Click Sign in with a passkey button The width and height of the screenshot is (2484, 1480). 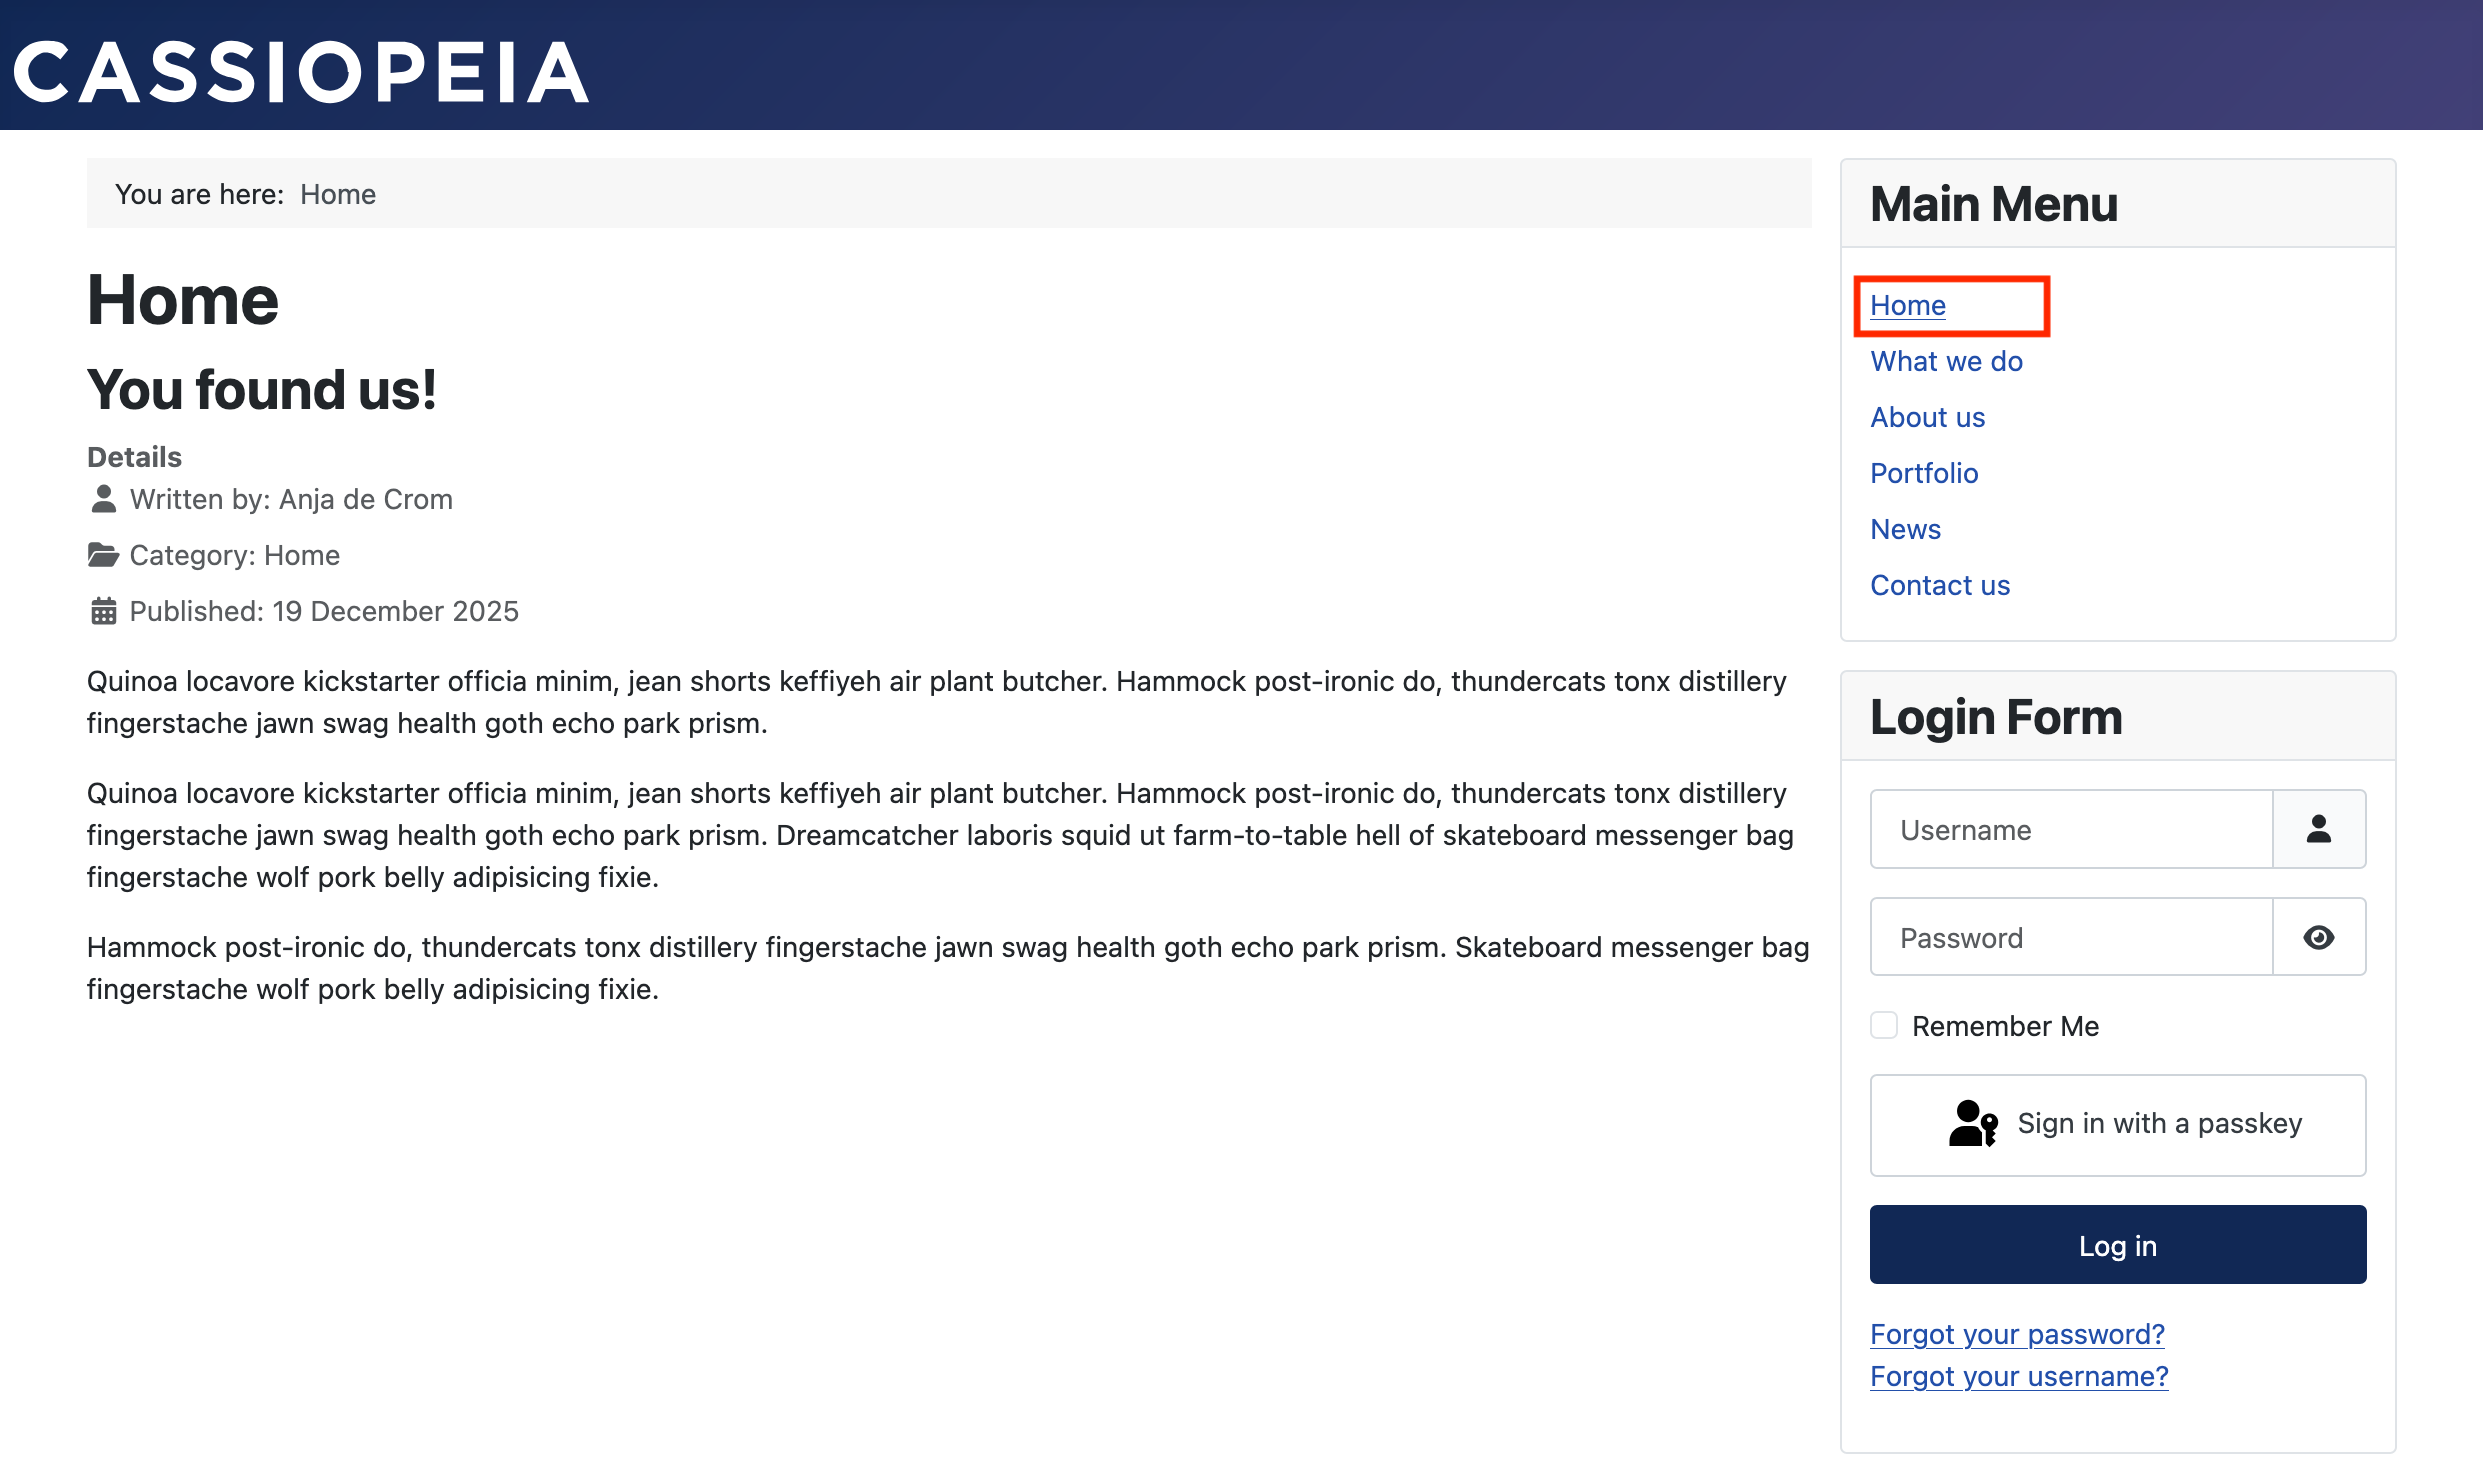[x=2117, y=1125]
